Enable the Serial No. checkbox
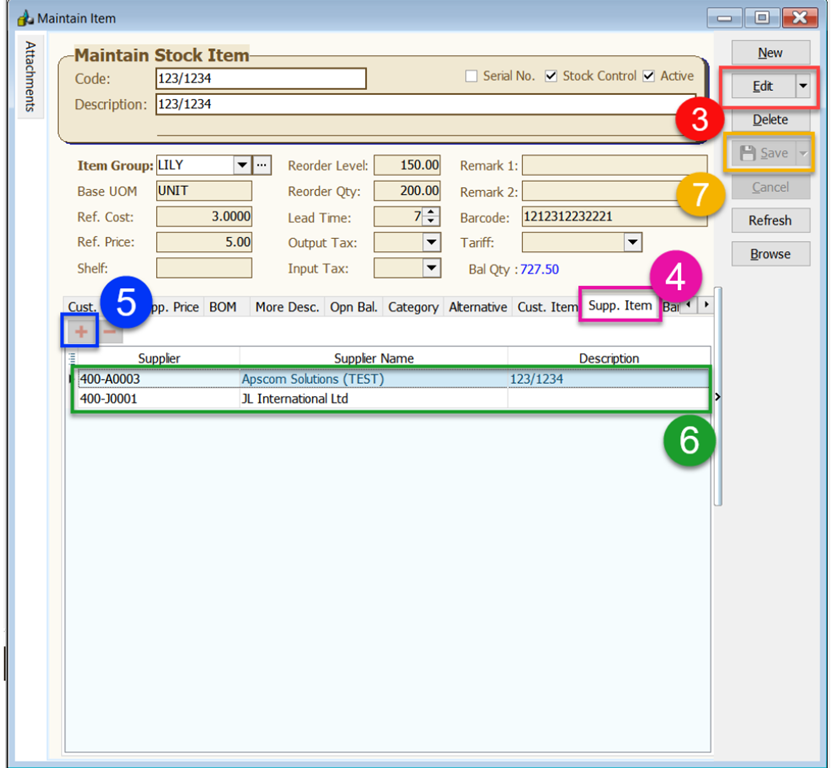Image resolution: width=837 pixels, height=768 pixels. pyautogui.click(x=472, y=77)
